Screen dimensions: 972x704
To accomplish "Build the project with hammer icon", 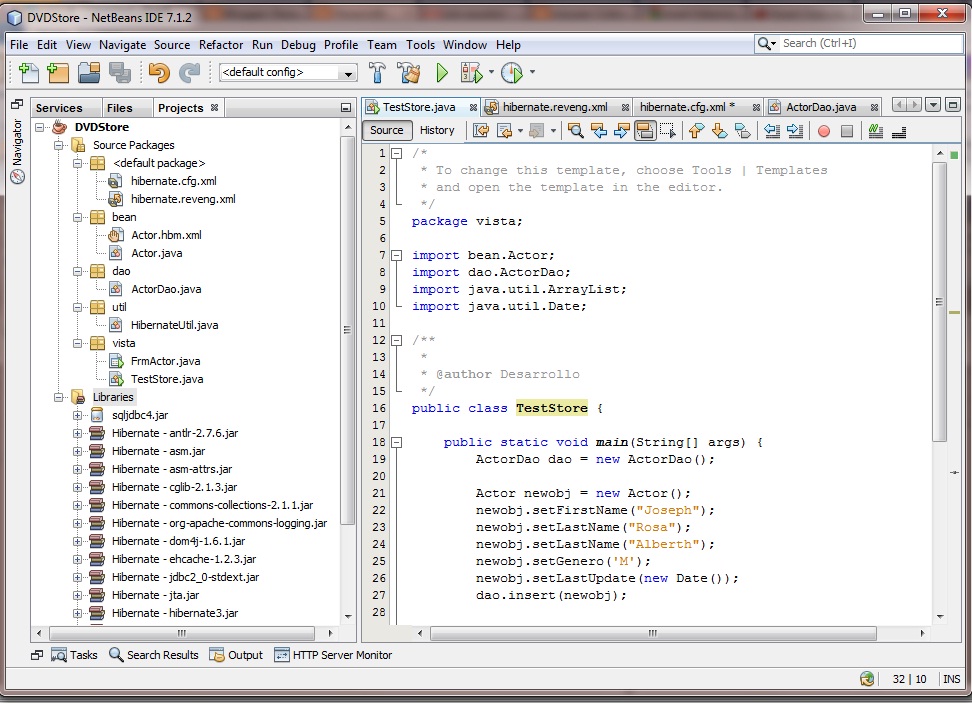I will pos(378,72).
